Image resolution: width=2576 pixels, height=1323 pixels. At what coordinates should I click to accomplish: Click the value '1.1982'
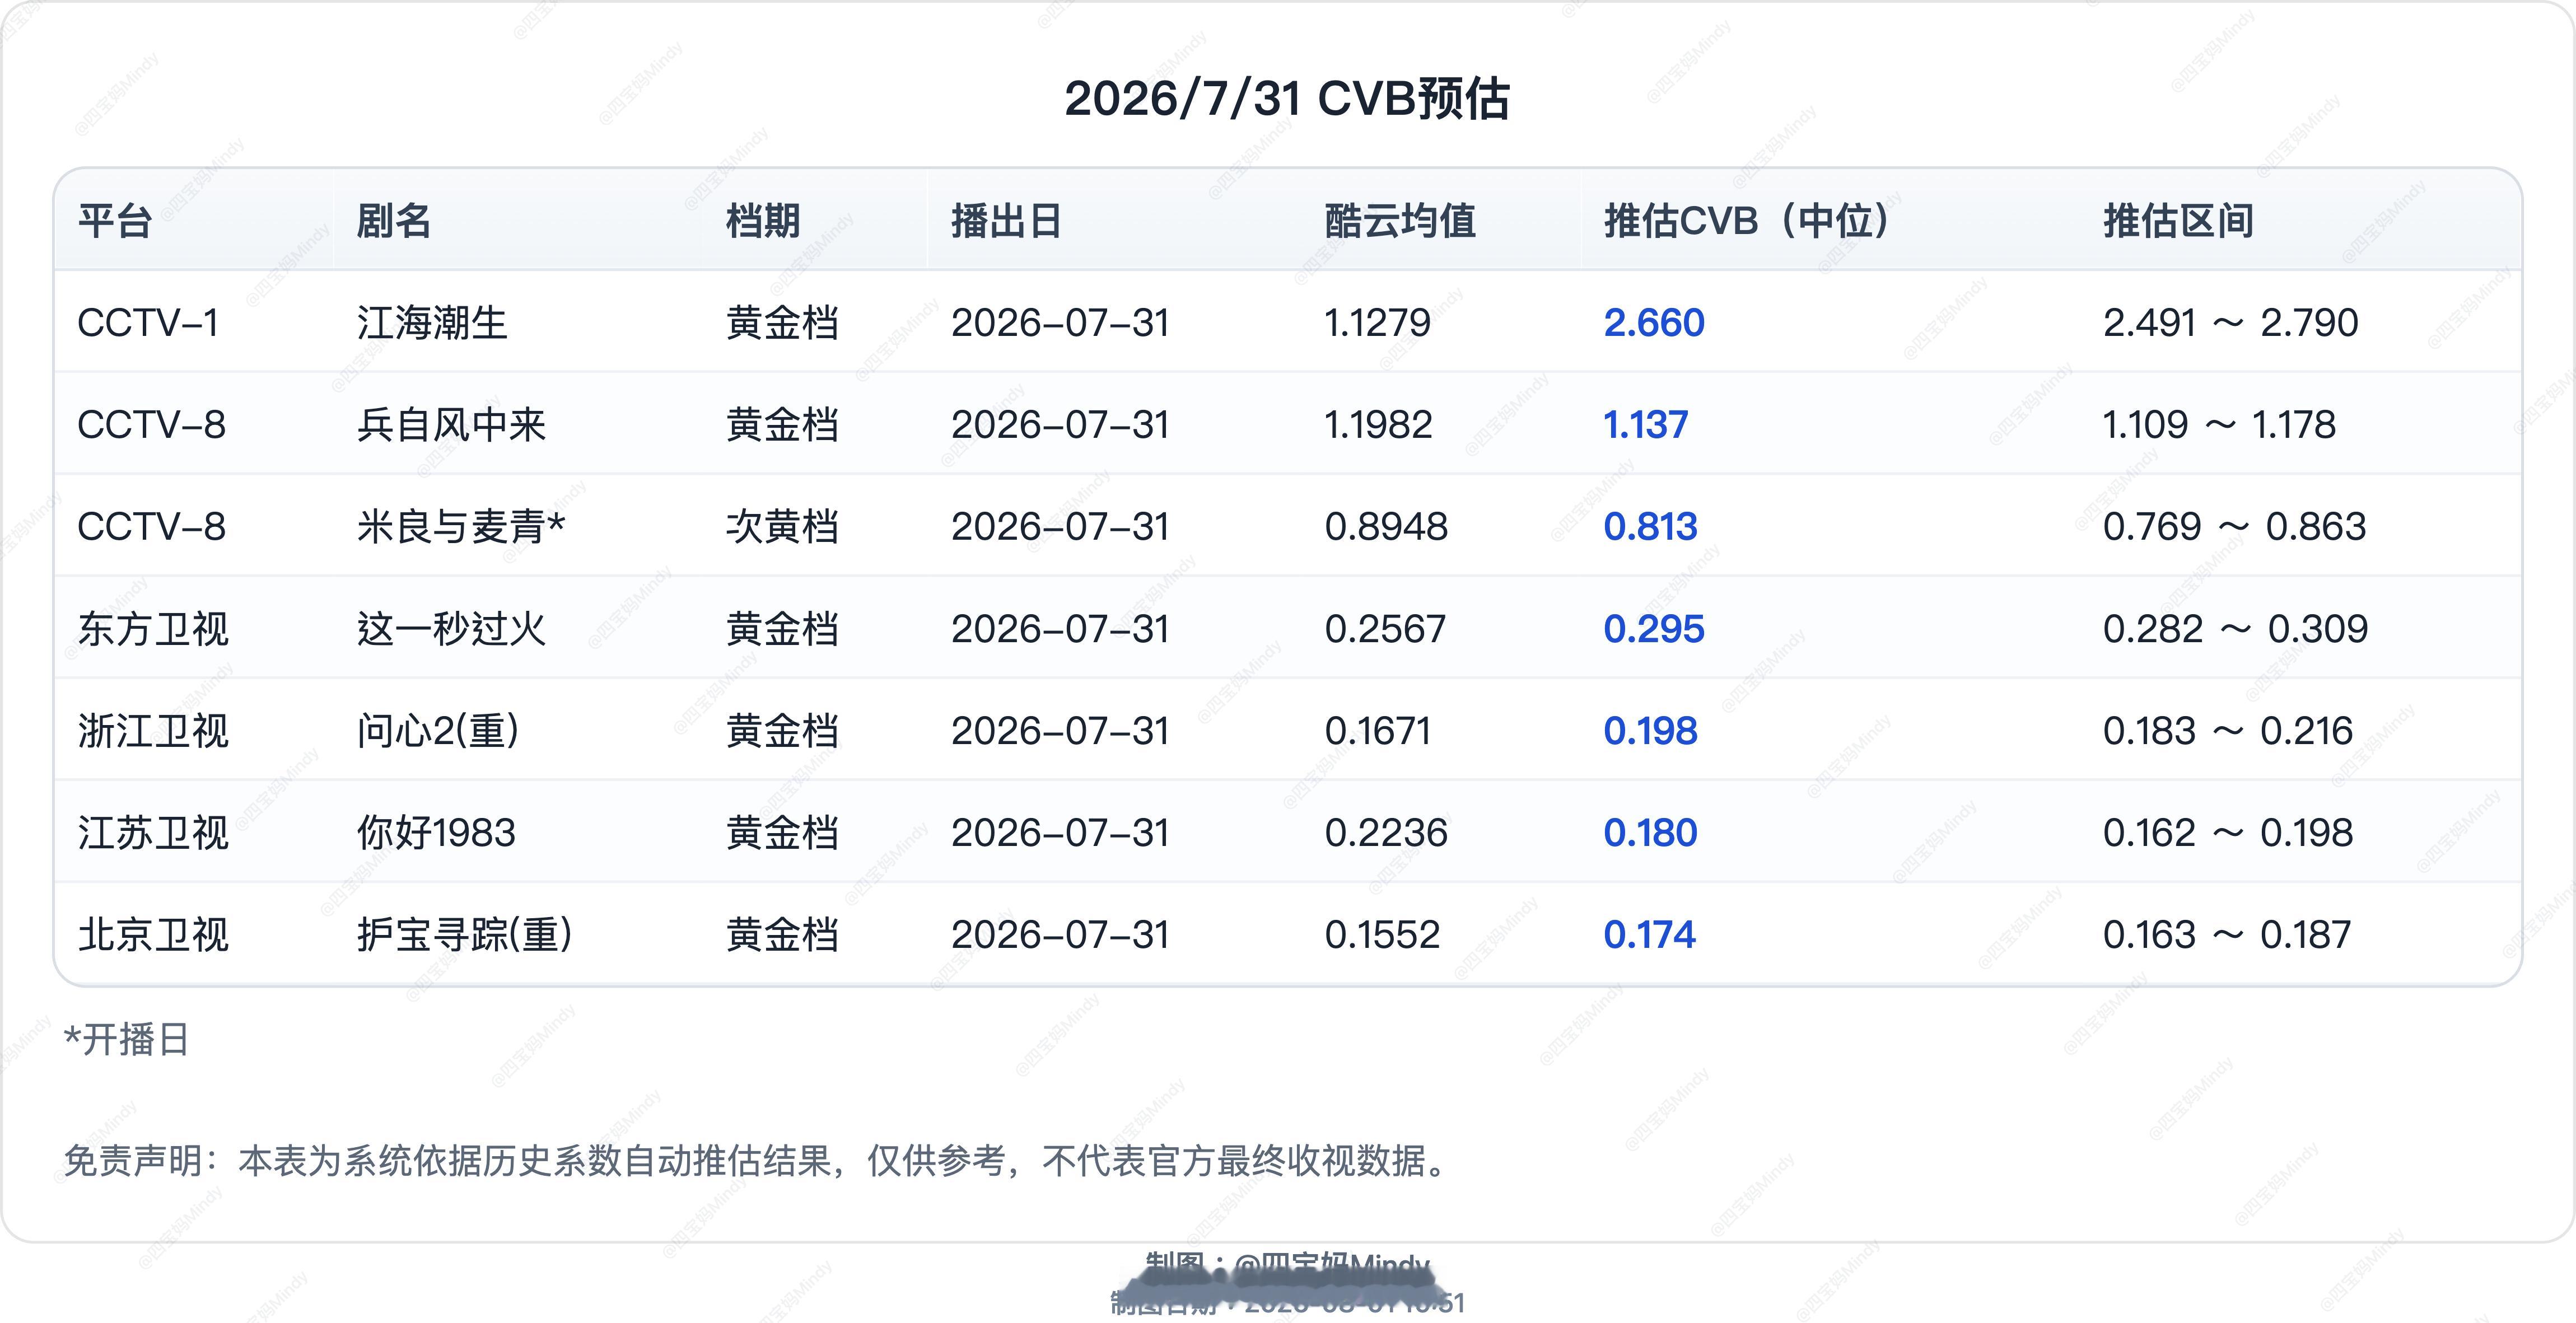tap(1378, 425)
